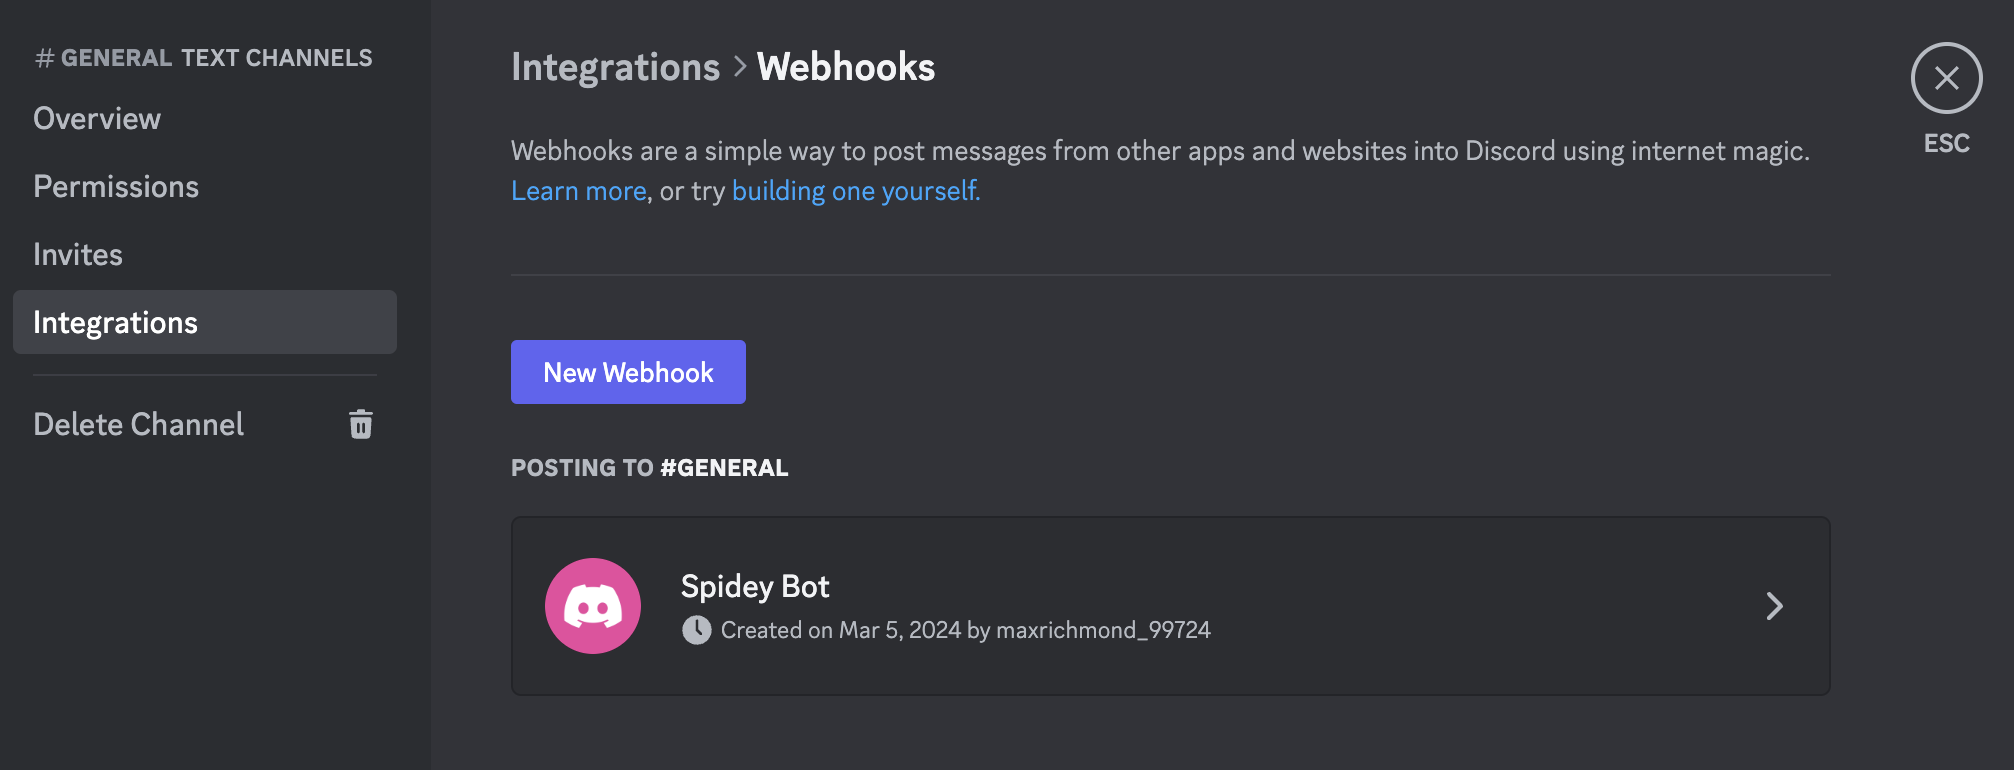The width and height of the screenshot is (2014, 770).
Task: Close settings with the ESC X button
Action: pyautogui.click(x=1946, y=78)
